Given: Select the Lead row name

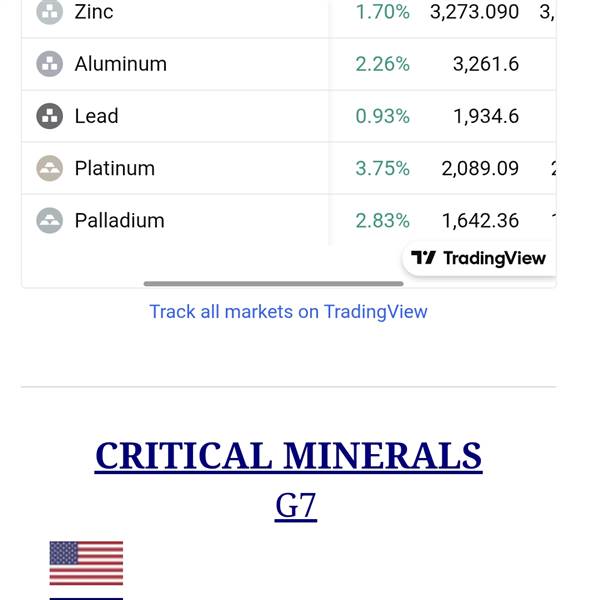Looking at the screenshot, I should [96, 116].
